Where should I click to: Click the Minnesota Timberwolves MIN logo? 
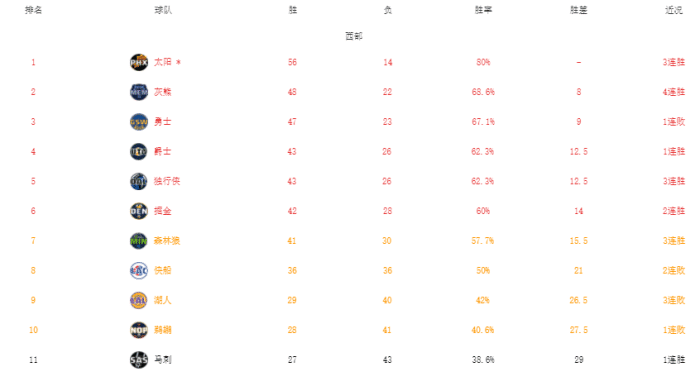tap(139, 241)
